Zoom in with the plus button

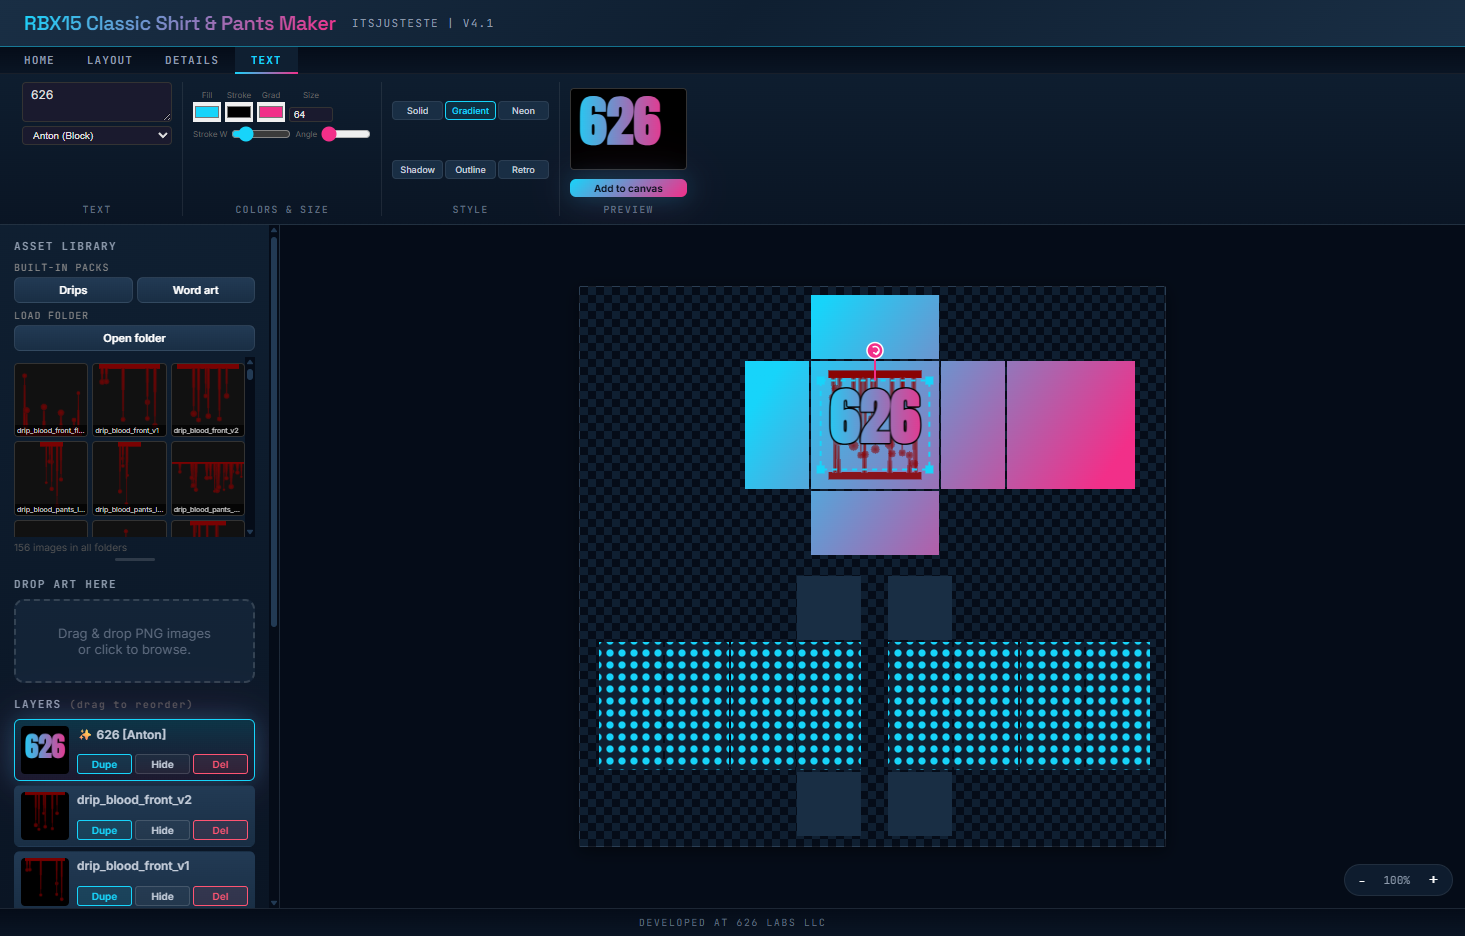(1433, 880)
